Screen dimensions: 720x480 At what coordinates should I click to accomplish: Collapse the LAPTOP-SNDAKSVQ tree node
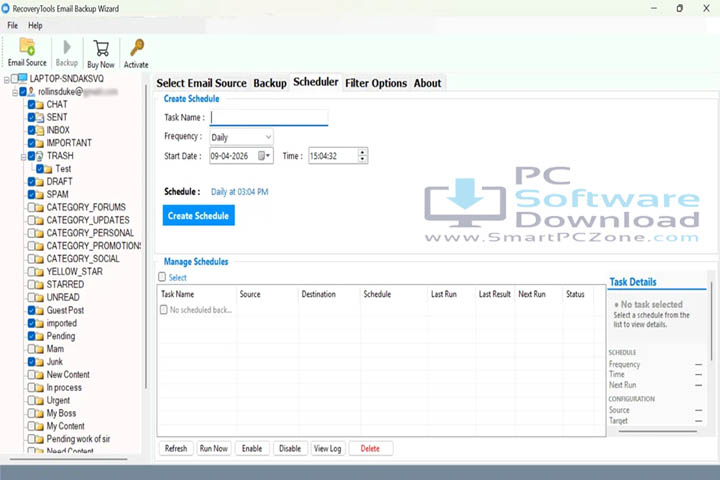point(6,80)
